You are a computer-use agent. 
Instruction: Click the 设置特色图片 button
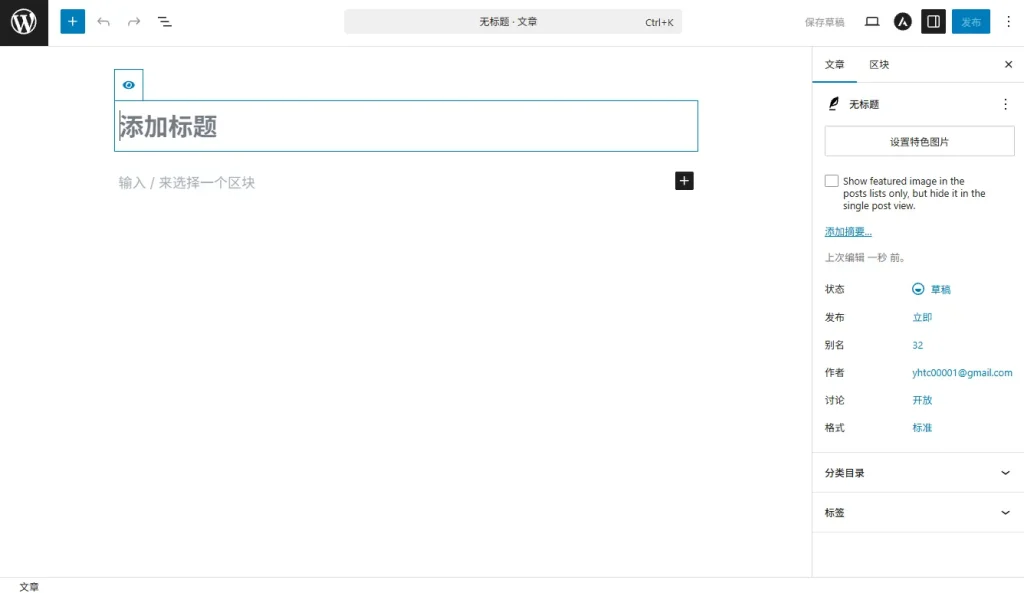tap(919, 141)
